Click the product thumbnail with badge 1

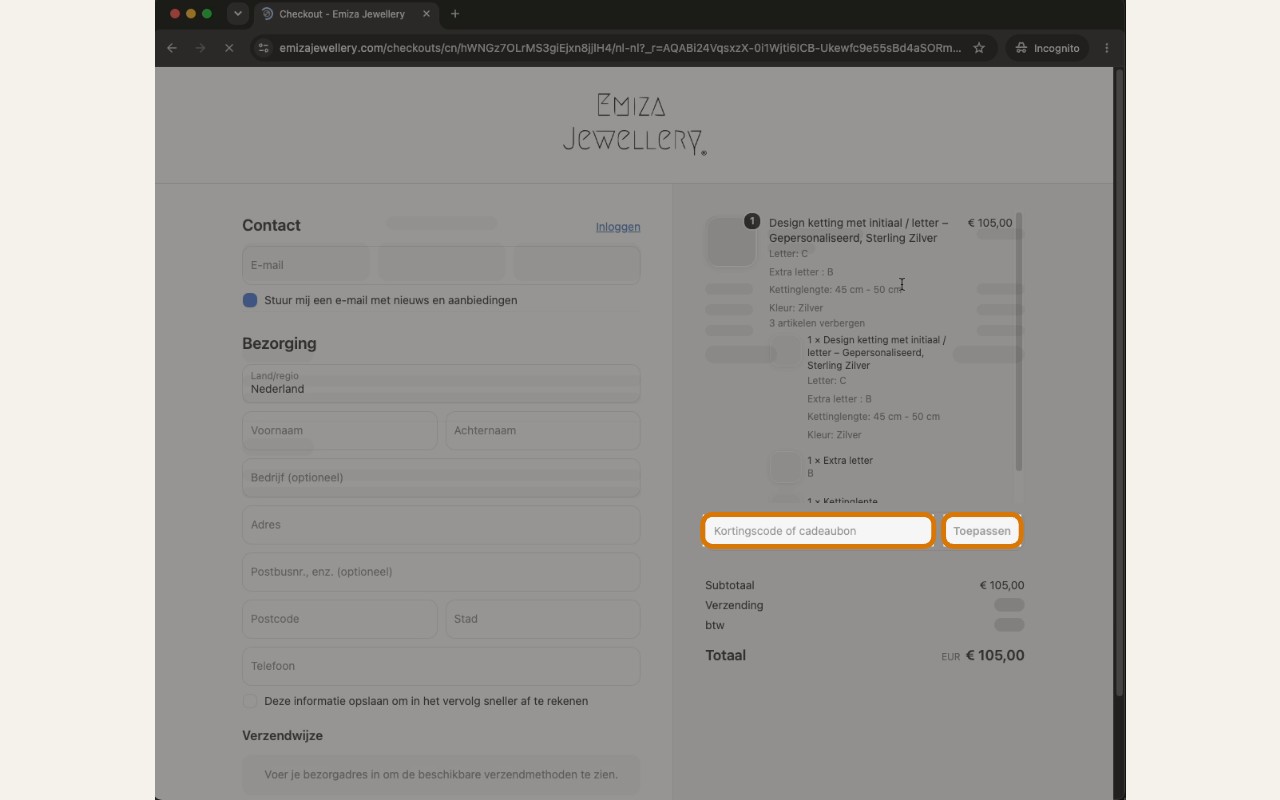[x=731, y=242]
